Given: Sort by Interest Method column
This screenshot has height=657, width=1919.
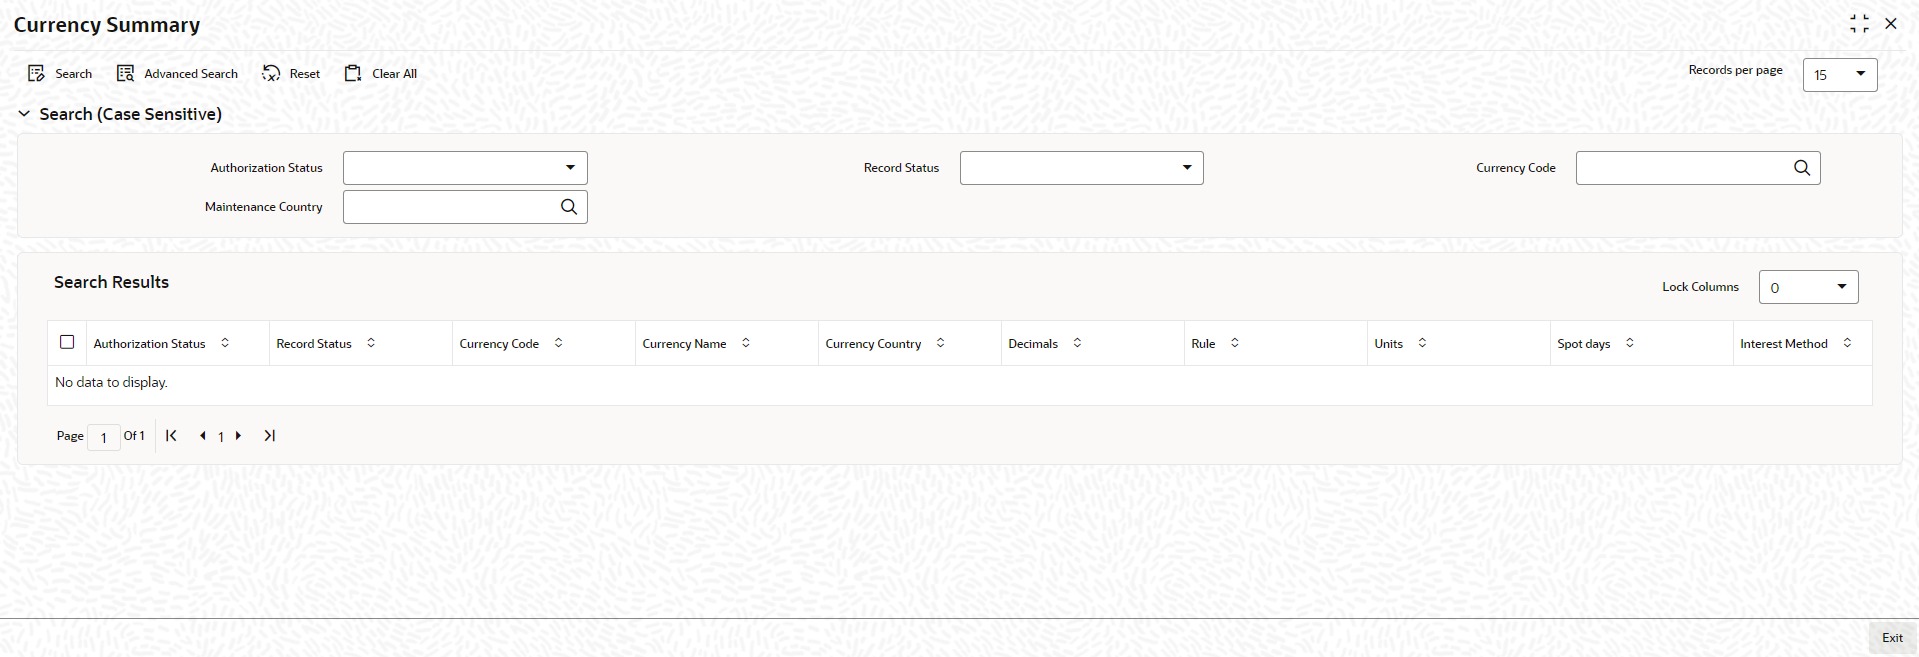Looking at the screenshot, I should click(x=1847, y=343).
